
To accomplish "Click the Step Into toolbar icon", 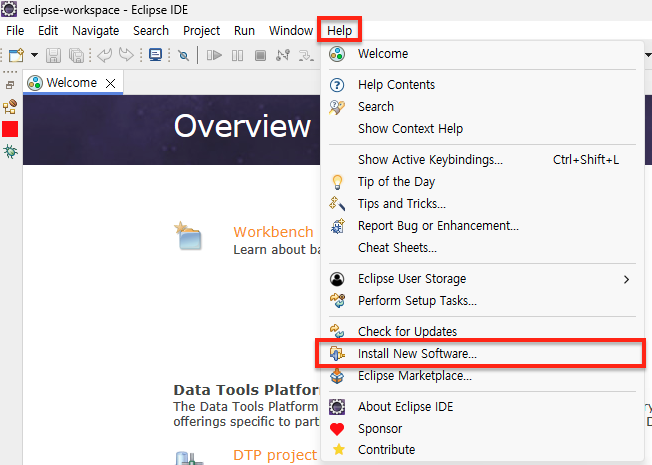I will 306,55.
